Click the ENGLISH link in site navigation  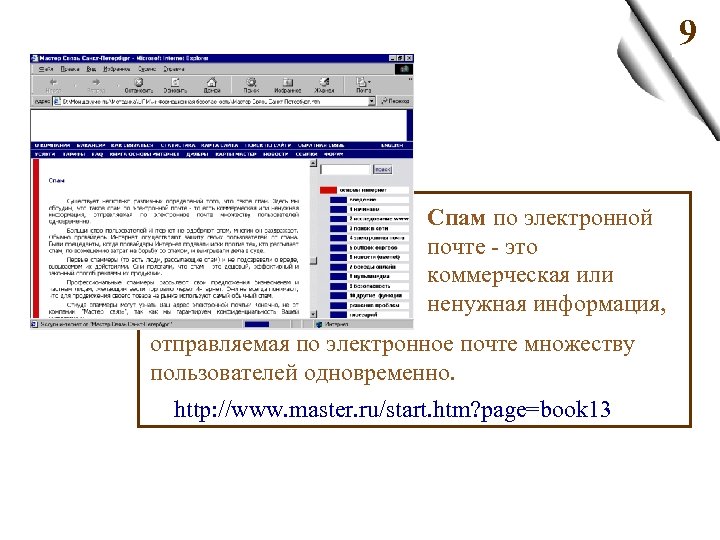point(392,146)
